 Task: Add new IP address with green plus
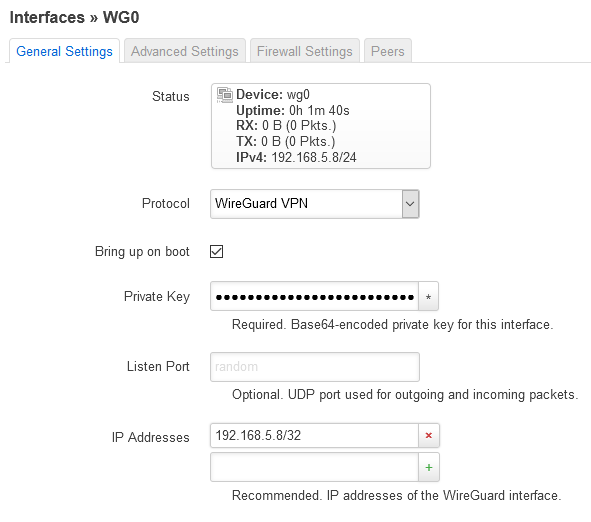pos(429,467)
